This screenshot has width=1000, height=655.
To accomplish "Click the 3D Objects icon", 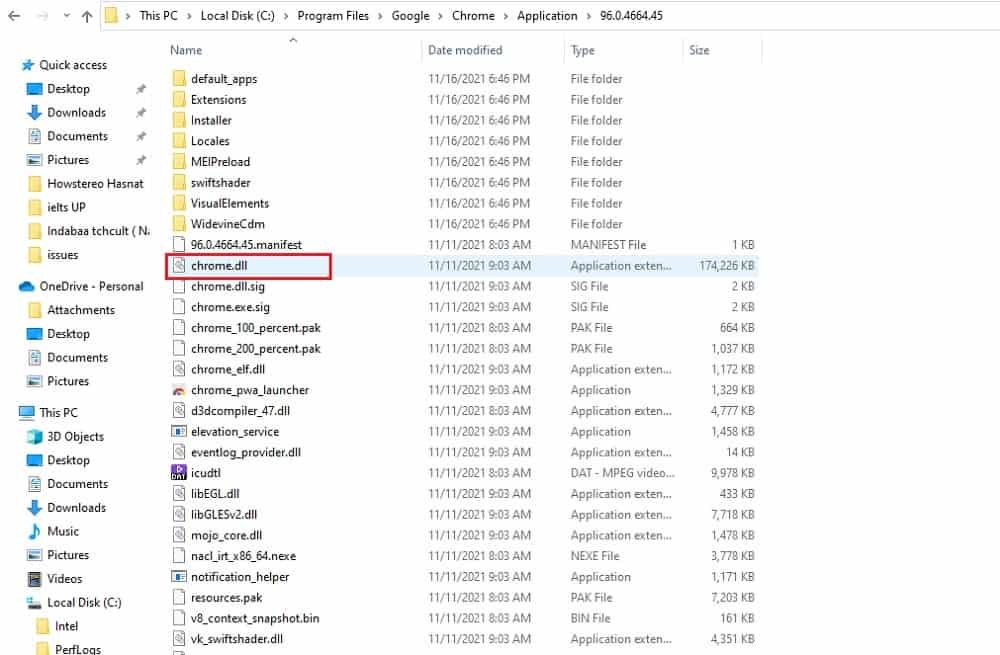I will click(x=34, y=436).
